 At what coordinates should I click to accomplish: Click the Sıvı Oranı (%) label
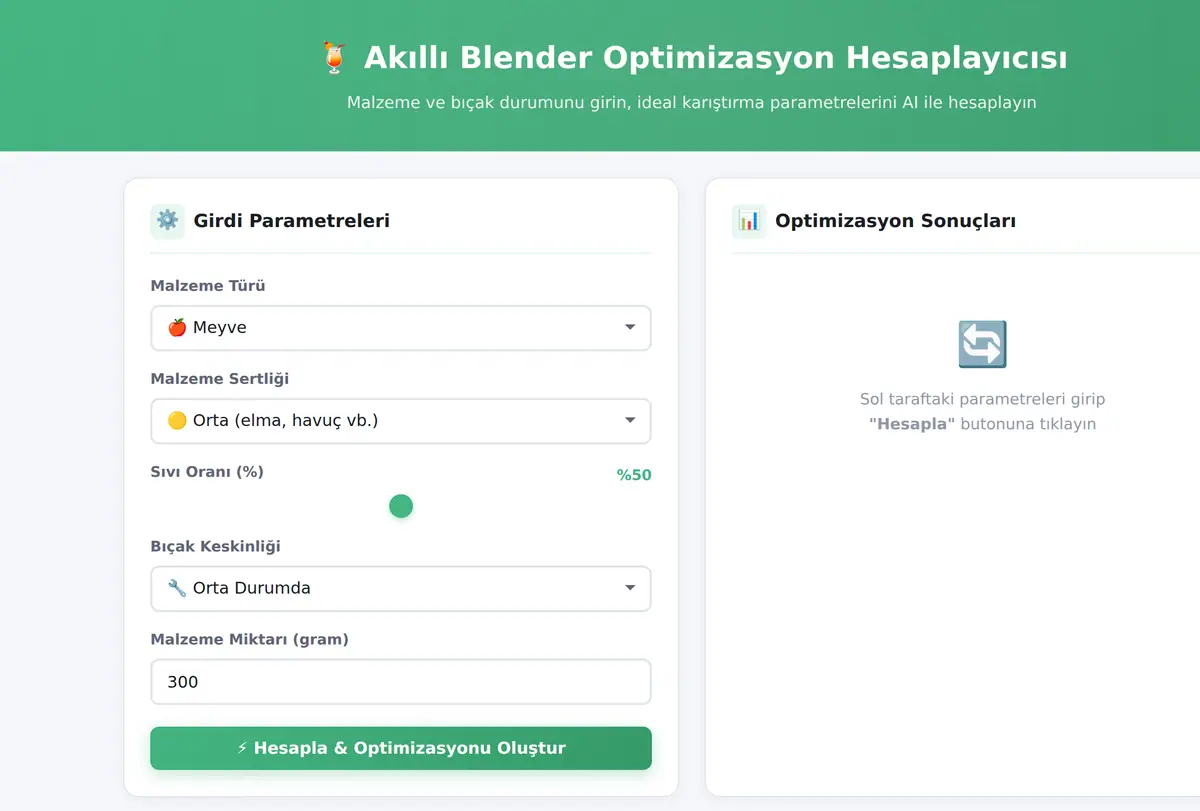point(207,472)
